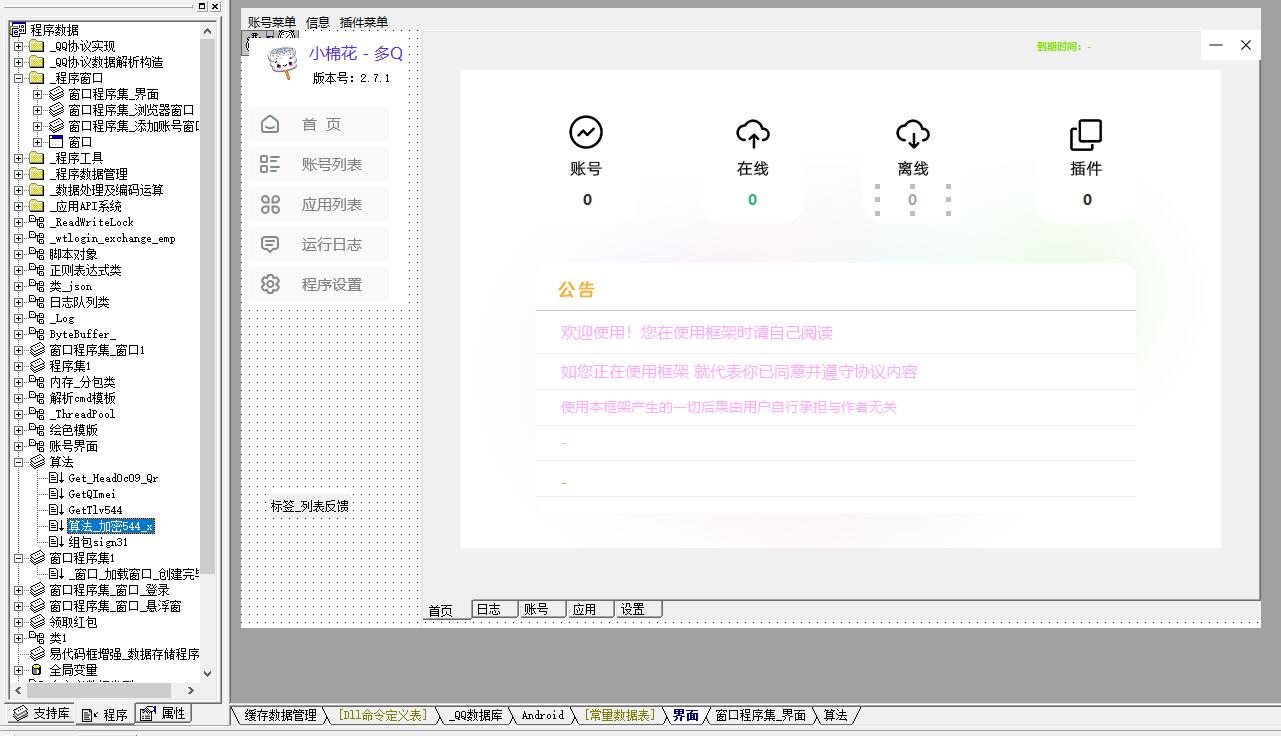1281x736 pixels.
Task: Click the gear icon beside 程序设置
Action: tap(270, 284)
